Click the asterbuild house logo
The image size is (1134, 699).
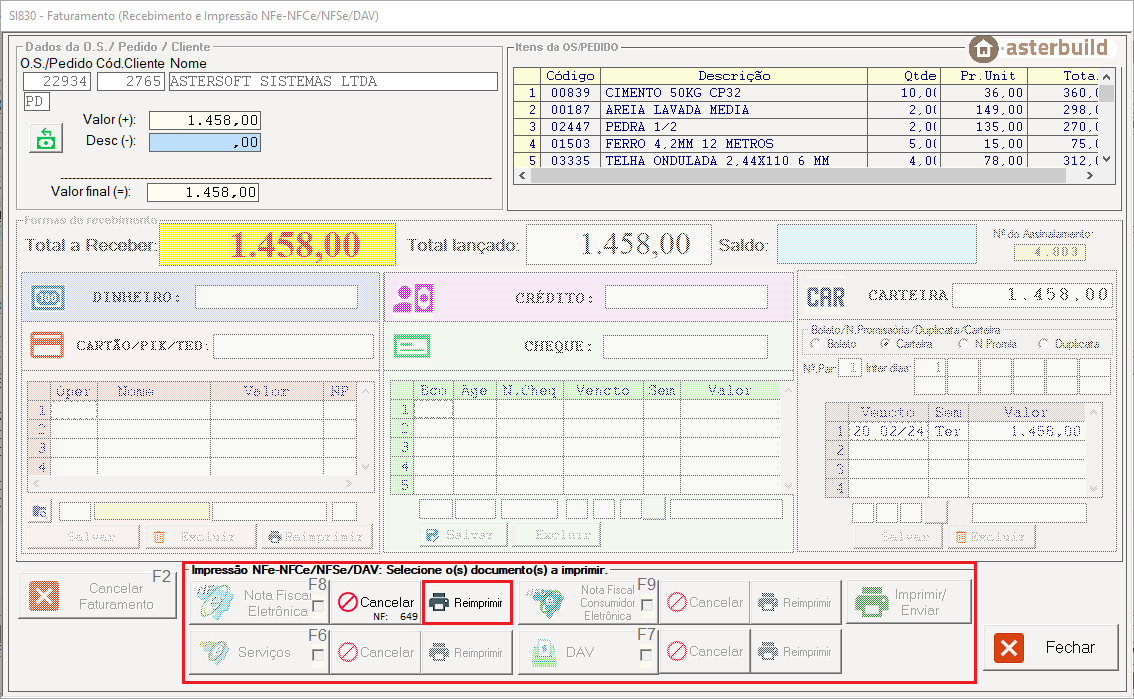(x=984, y=48)
